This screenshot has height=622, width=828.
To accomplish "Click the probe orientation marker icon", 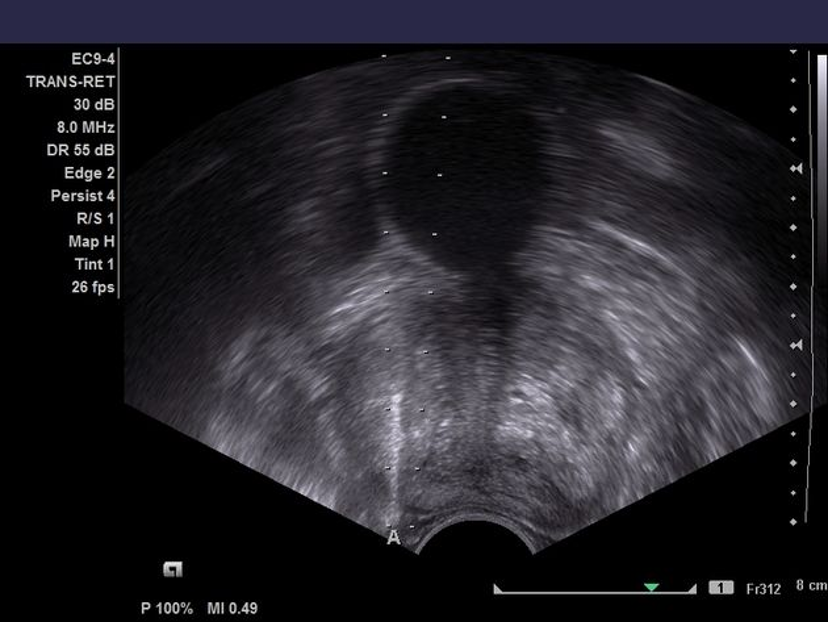I will pyautogui.click(x=173, y=569).
